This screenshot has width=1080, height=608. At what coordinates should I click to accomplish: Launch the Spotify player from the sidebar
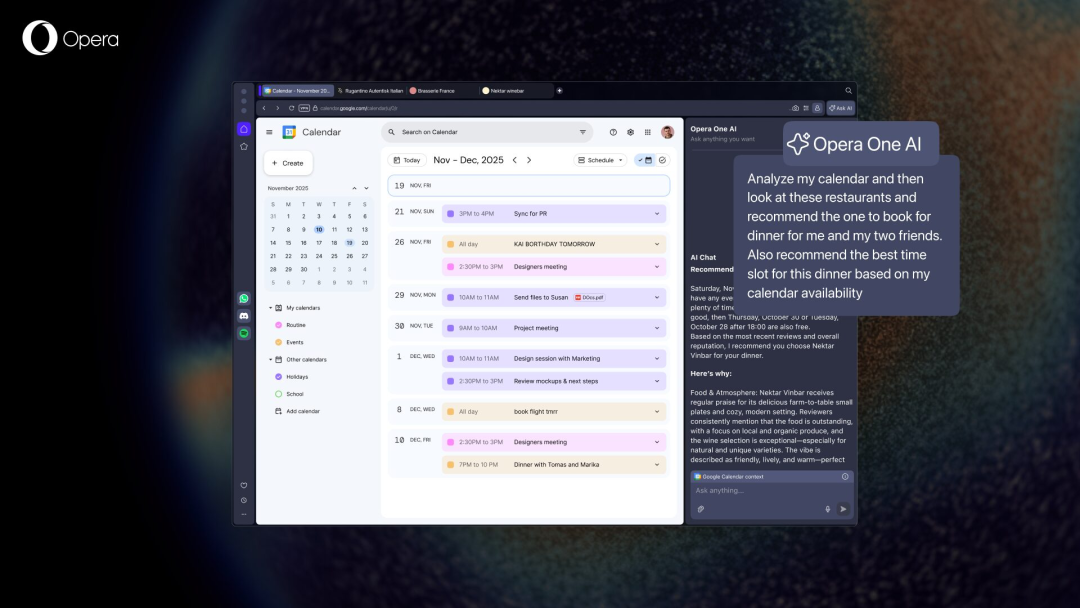[x=243, y=332]
